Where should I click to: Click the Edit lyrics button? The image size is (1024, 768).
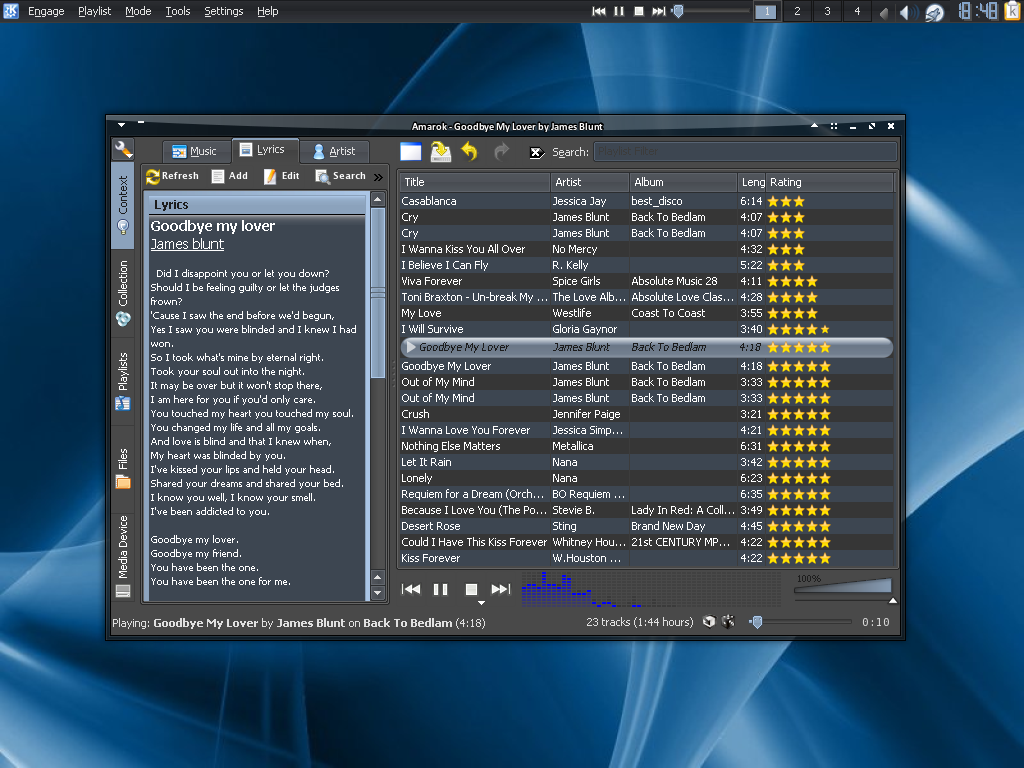281,176
